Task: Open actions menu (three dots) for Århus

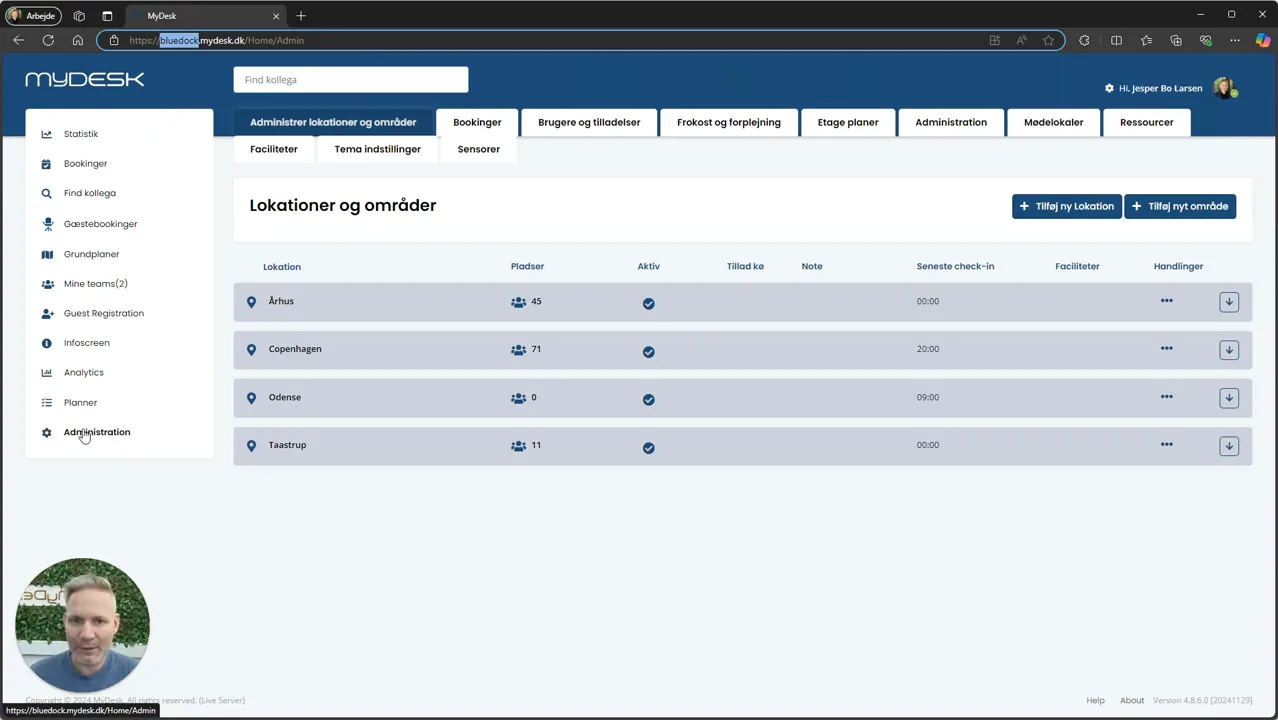Action: click(1166, 301)
